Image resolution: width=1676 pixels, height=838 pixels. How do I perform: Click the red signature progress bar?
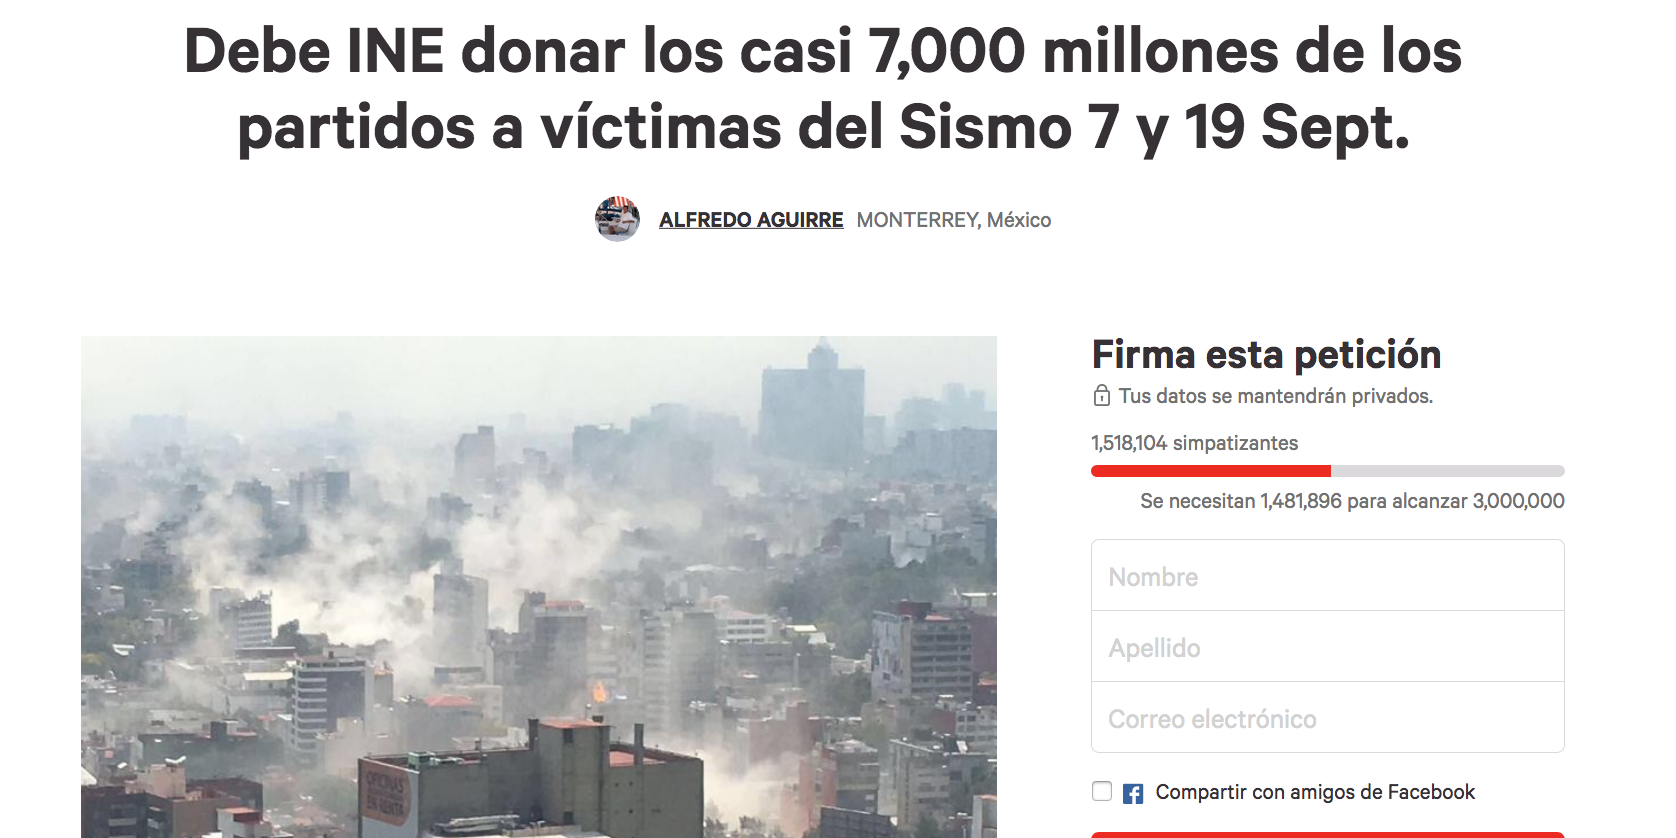(1211, 471)
